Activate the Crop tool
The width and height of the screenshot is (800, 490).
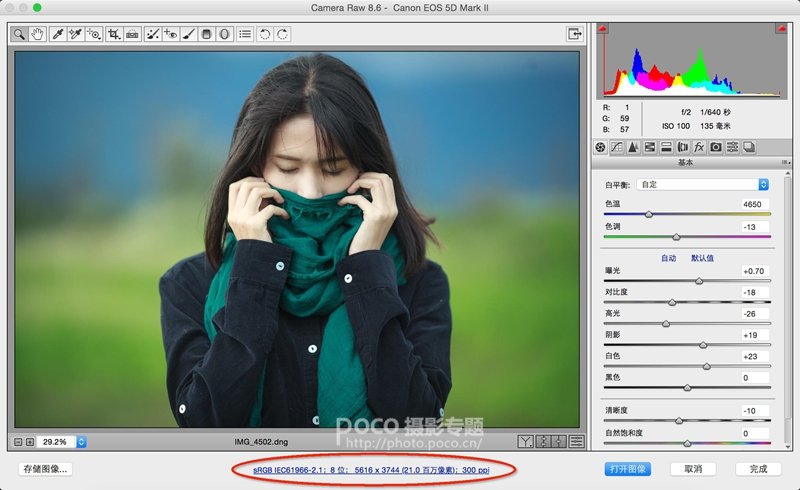tap(113, 34)
